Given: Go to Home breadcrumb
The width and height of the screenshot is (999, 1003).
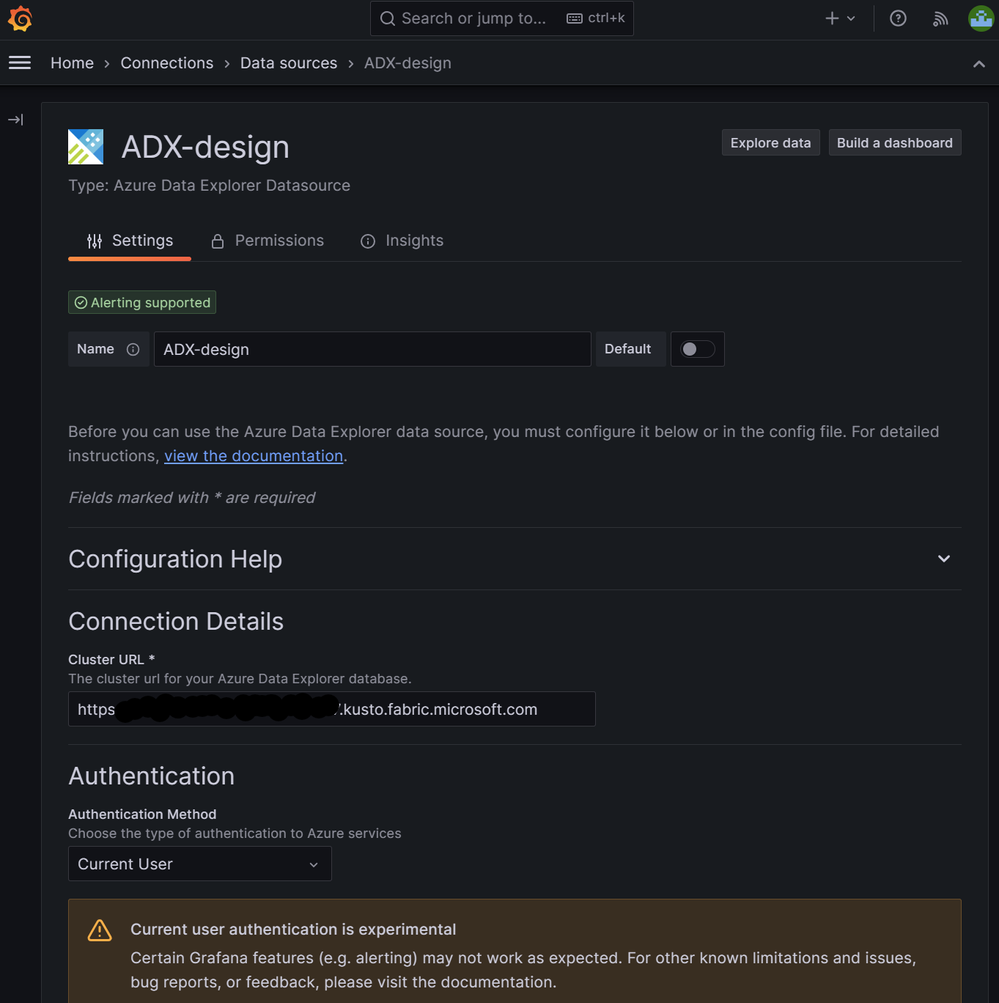Looking at the screenshot, I should pyautogui.click(x=72, y=63).
